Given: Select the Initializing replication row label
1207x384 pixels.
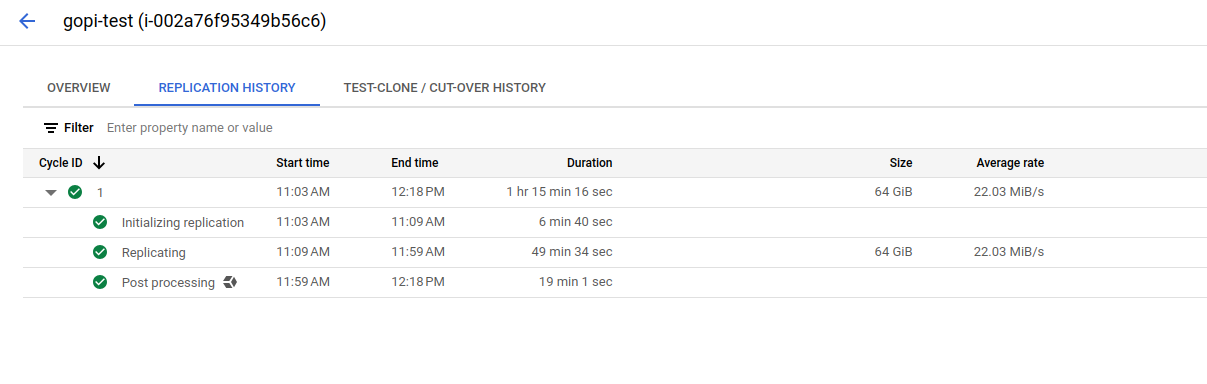Looking at the screenshot, I should (x=183, y=222).
